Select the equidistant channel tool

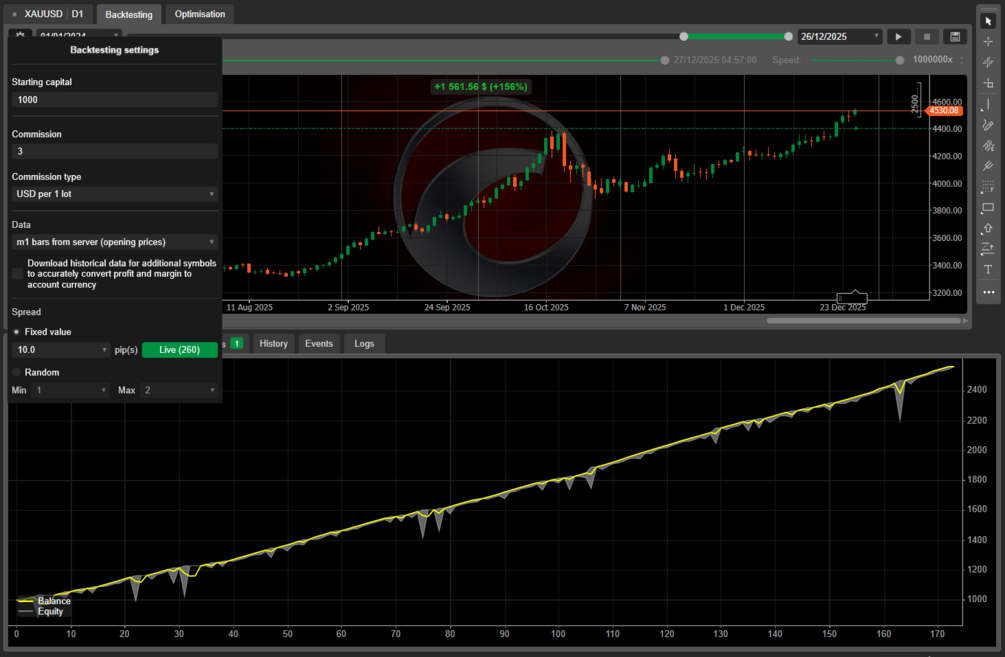pos(988,146)
